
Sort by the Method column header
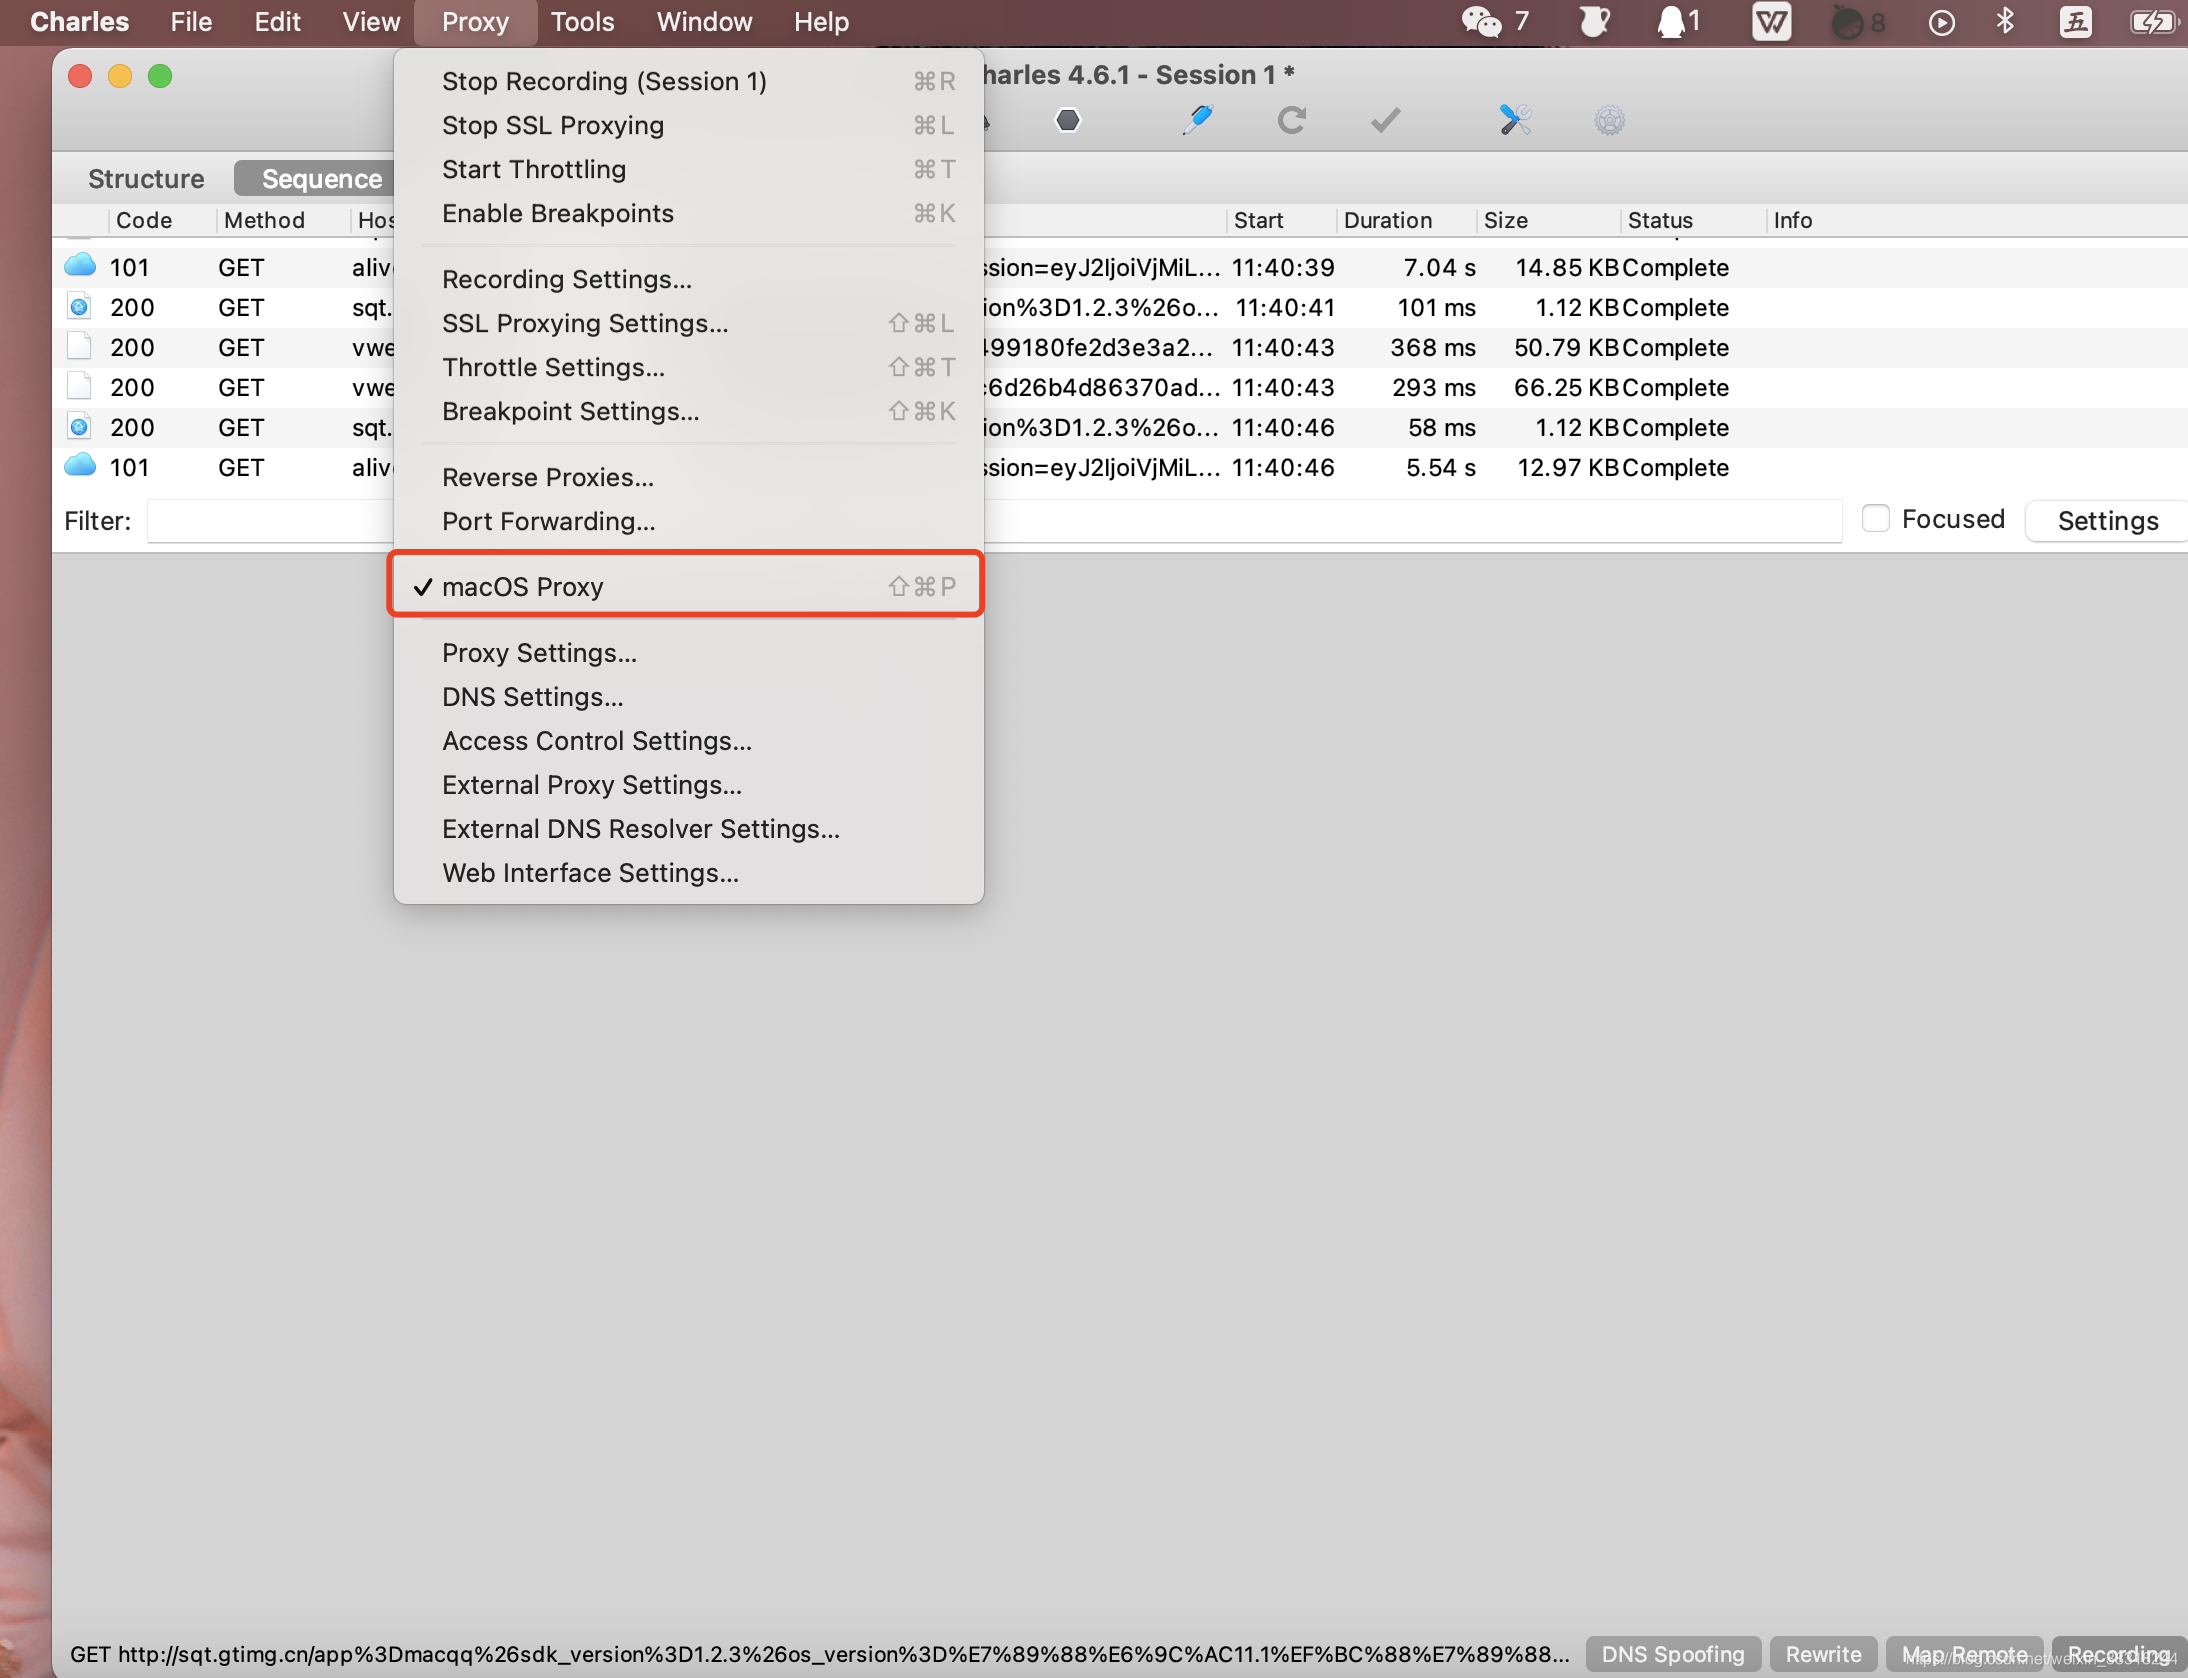pos(283,220)
